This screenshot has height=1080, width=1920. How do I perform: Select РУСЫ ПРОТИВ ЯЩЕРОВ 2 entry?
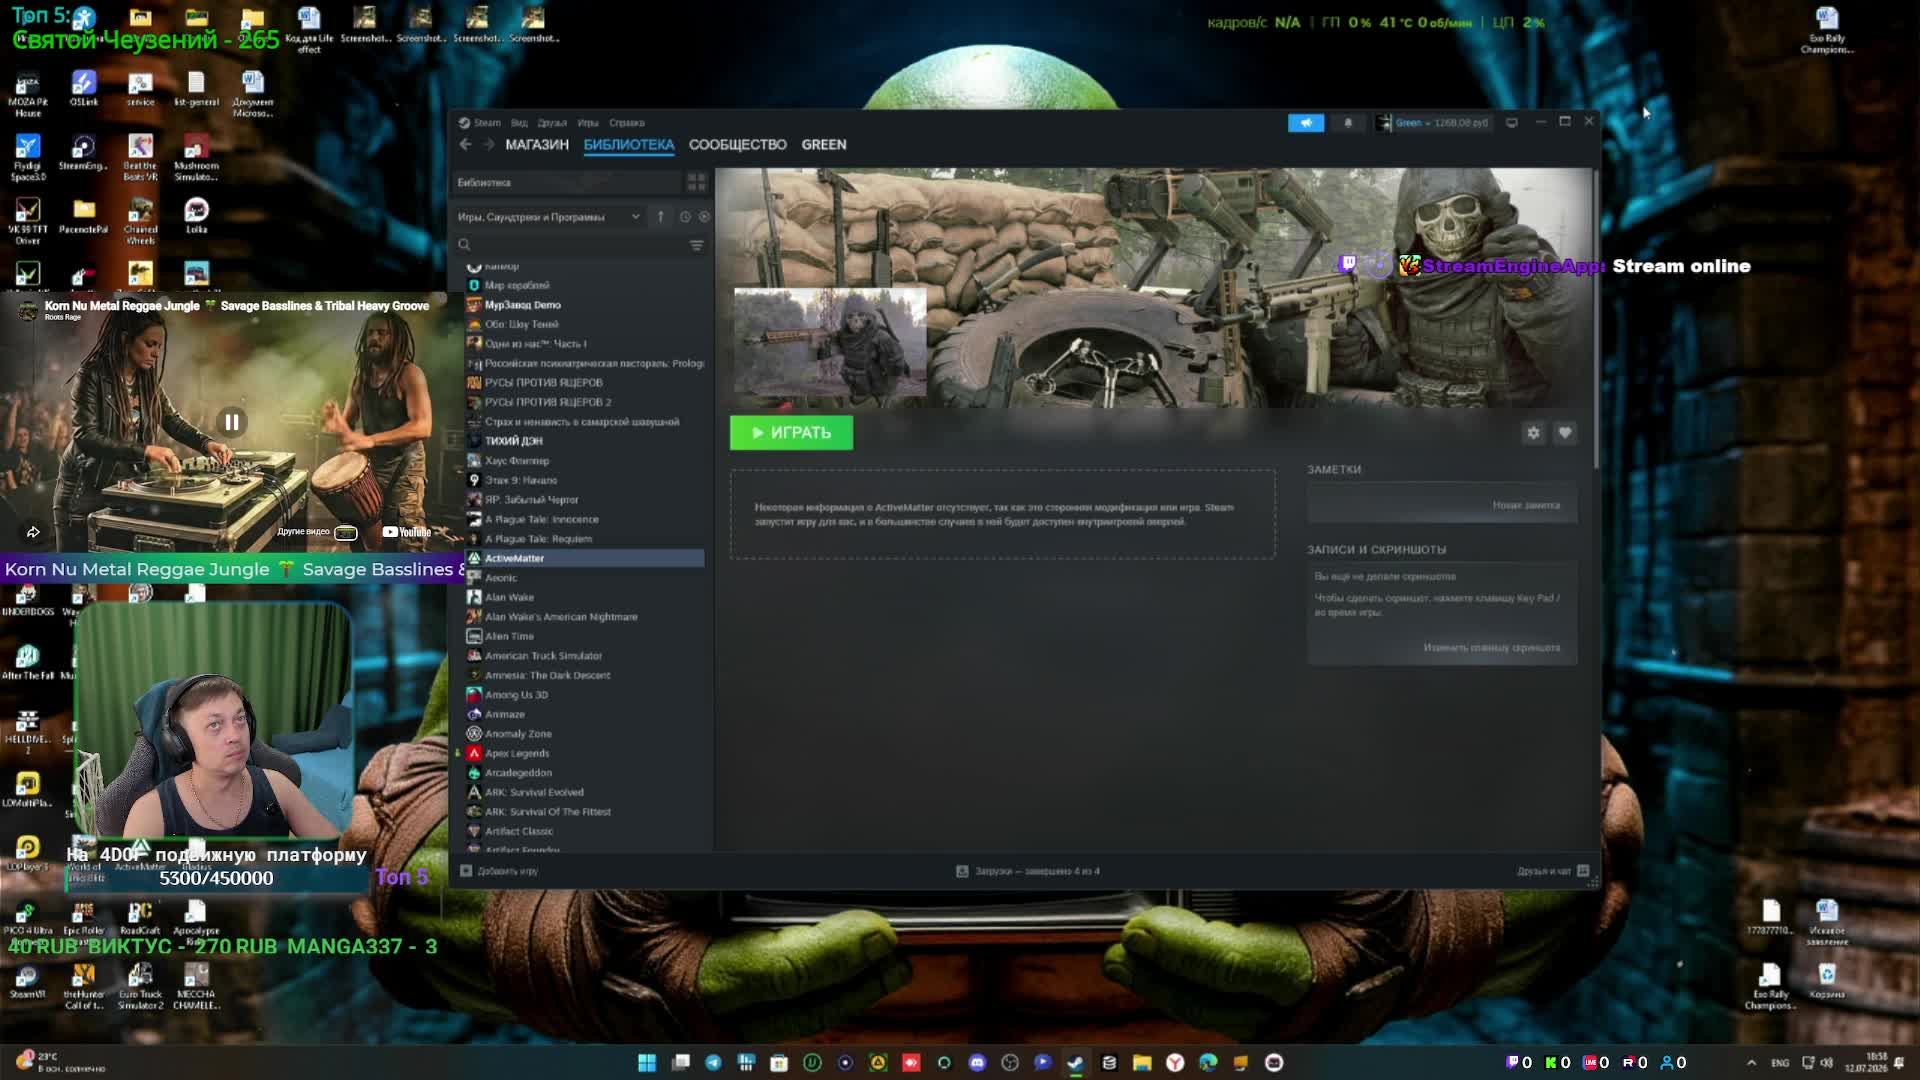click(586, 402)
